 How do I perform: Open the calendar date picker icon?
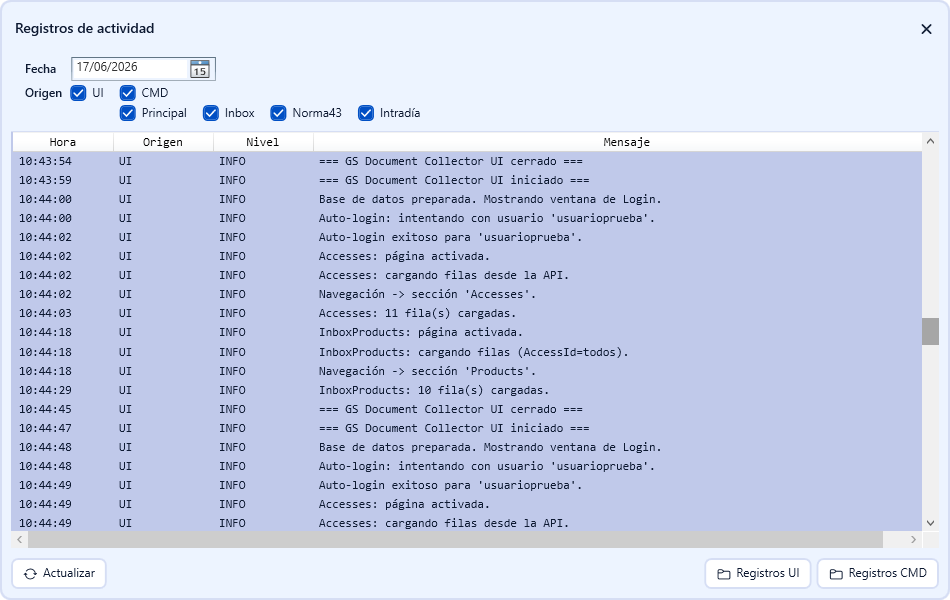point(199,68)
